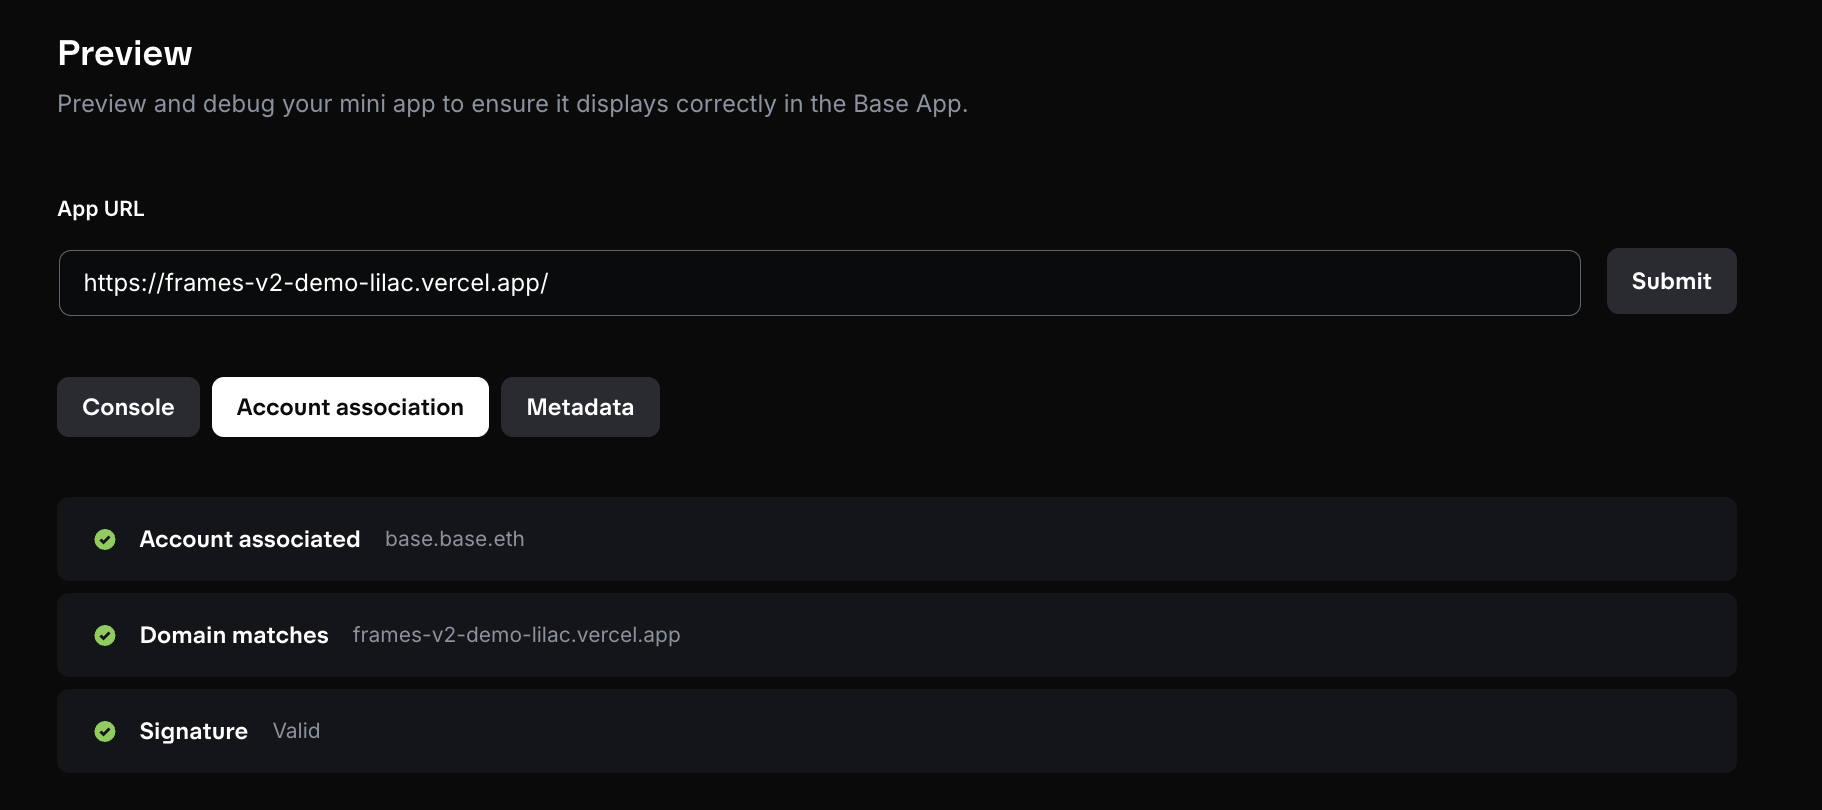1822x810 pixels.
Task: Click the Submit button
Action: pyautogui.click(x=1671, y=281)
